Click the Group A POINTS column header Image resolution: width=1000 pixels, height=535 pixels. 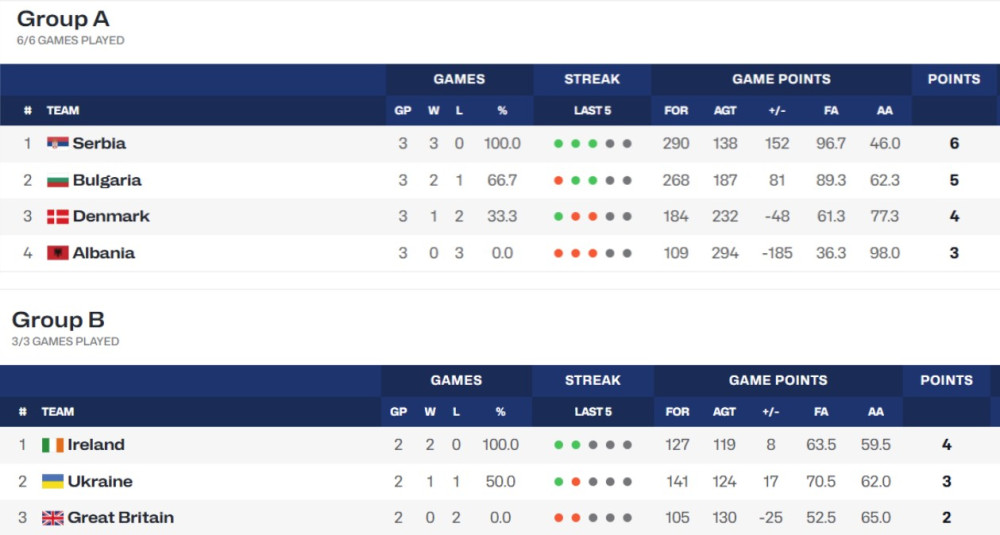pos(953,79)
